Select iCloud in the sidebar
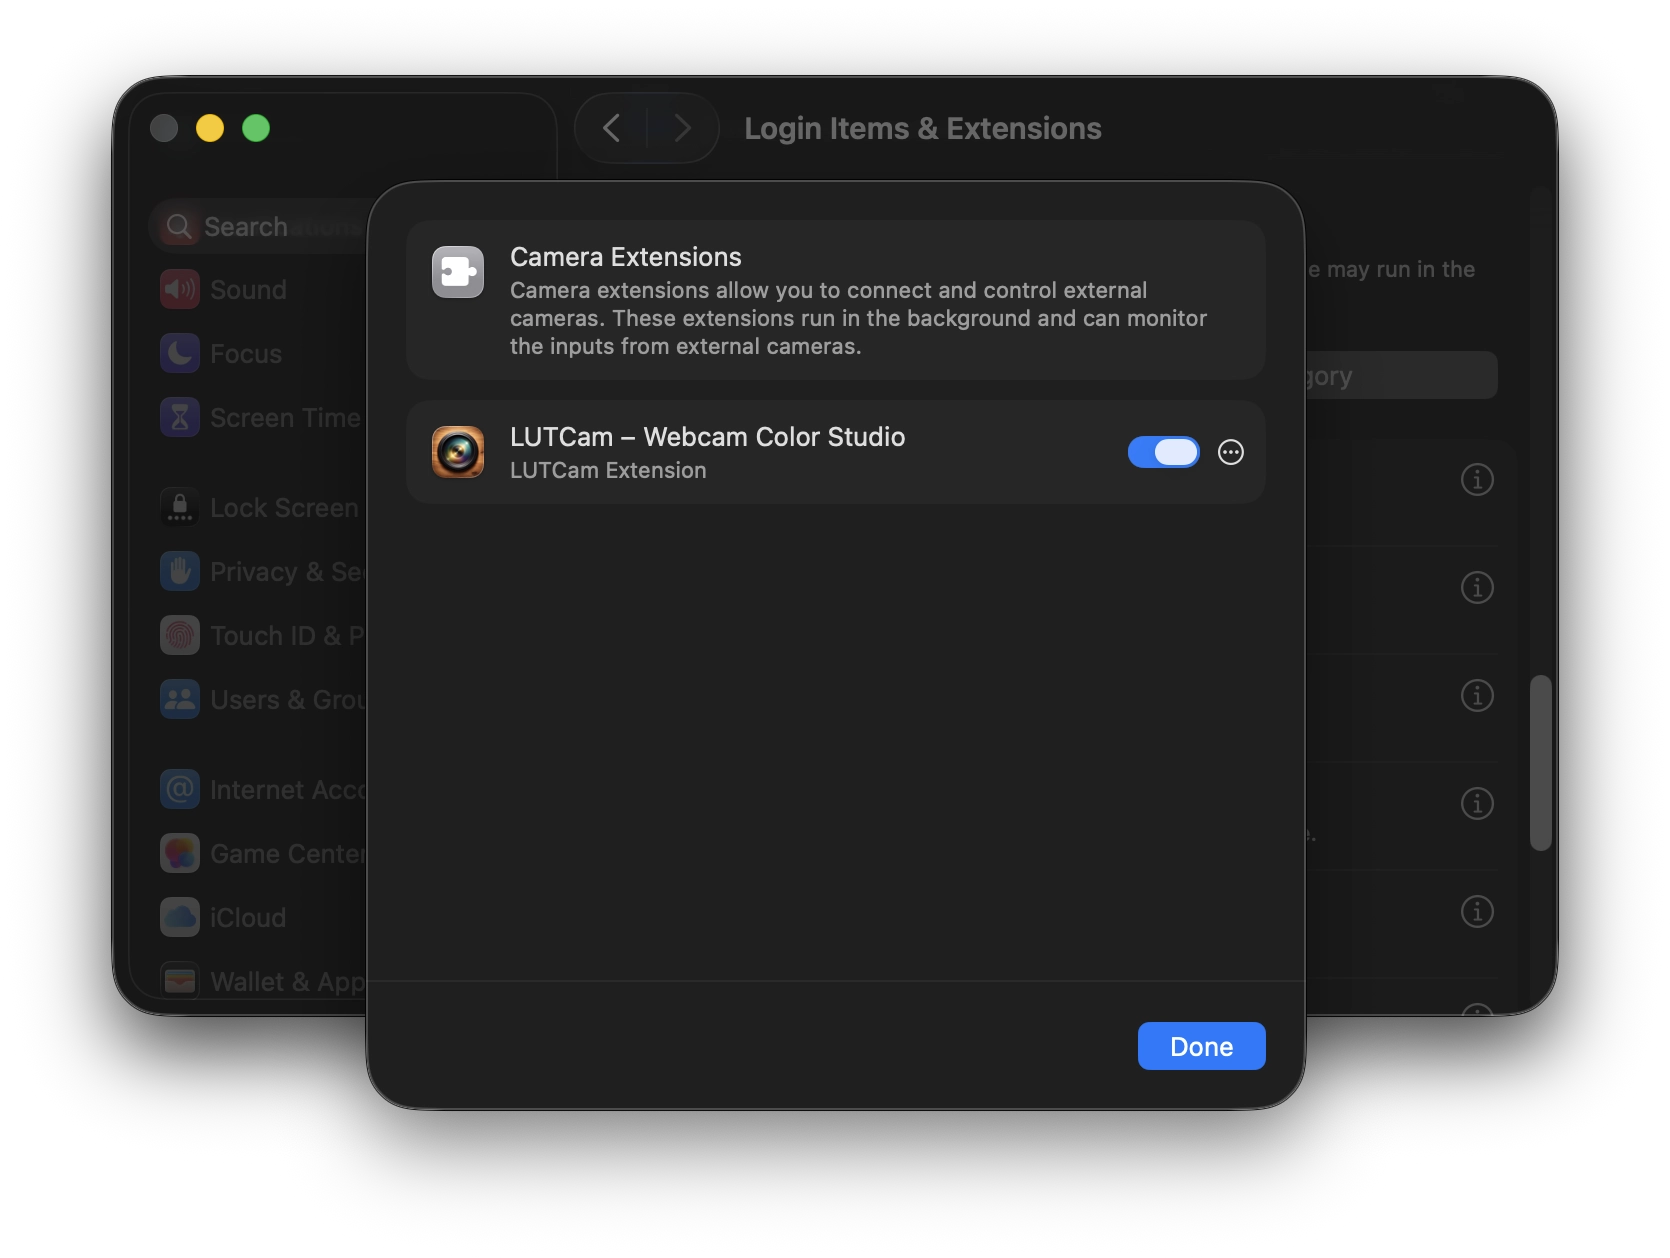This screenshot has width=1670, height=1258. 248,918
